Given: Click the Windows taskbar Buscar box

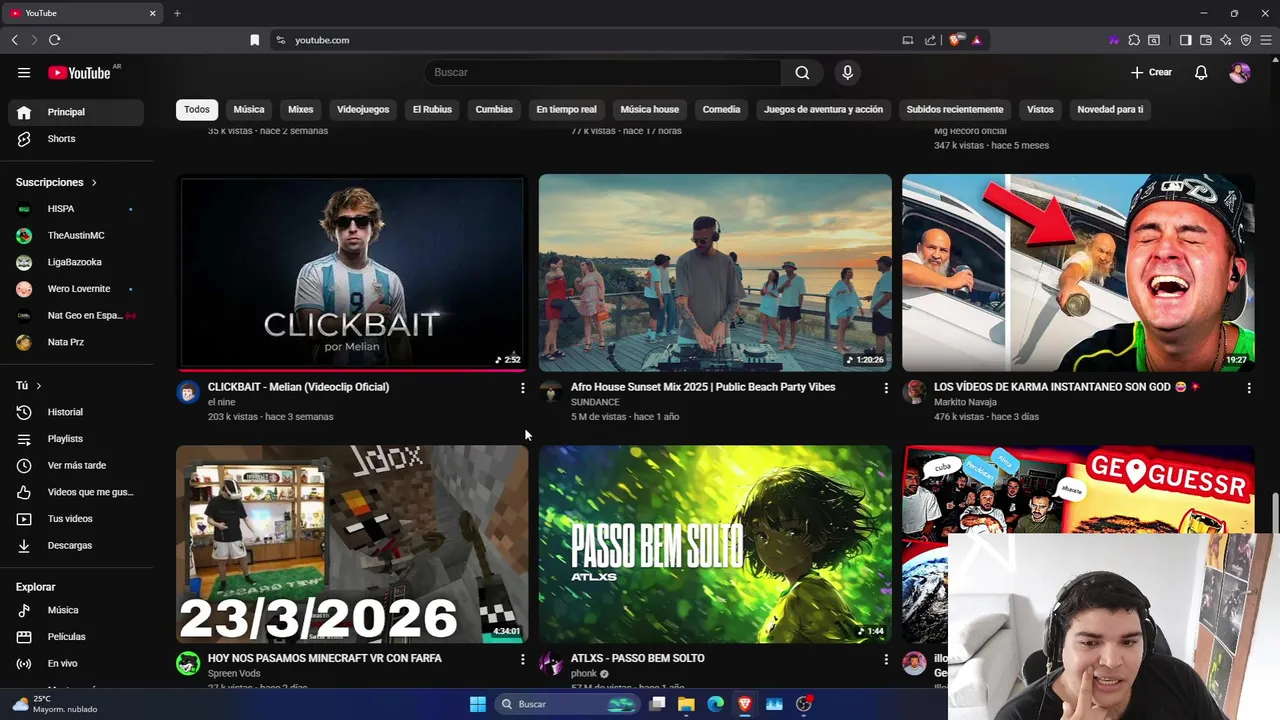Looking at the screenshot, I should (x=567, y=704).
